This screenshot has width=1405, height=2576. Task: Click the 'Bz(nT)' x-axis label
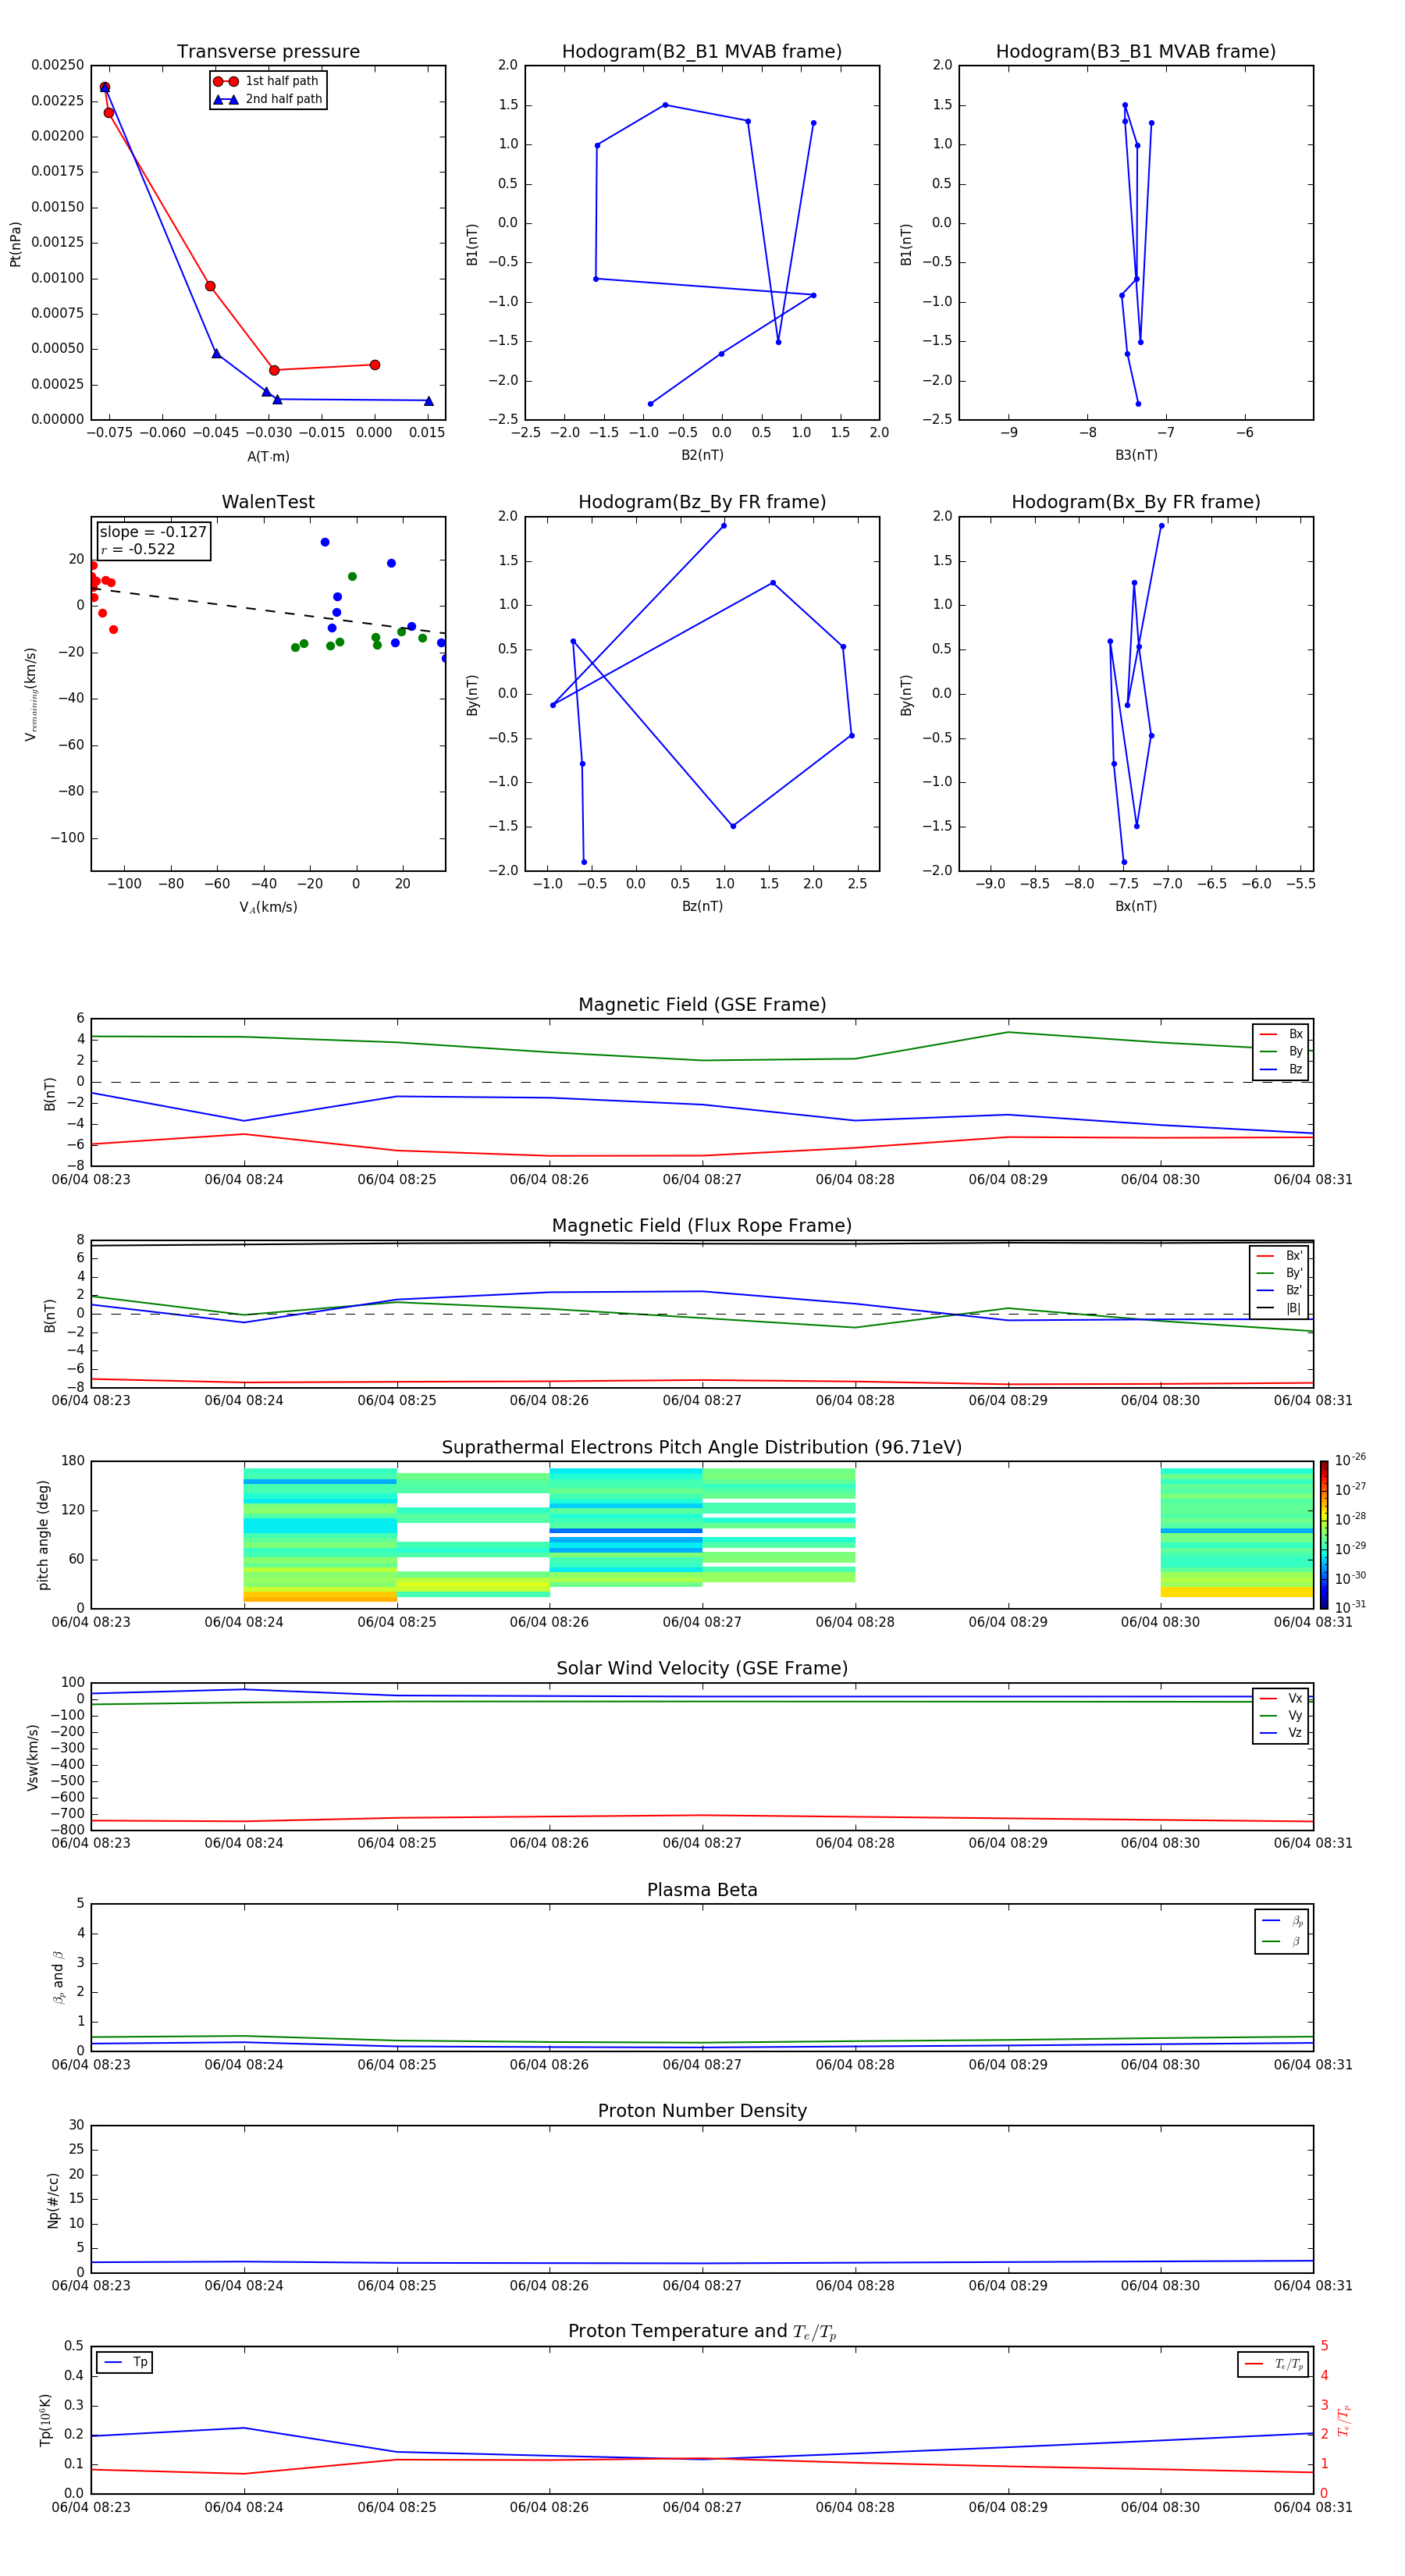(702, 906)
